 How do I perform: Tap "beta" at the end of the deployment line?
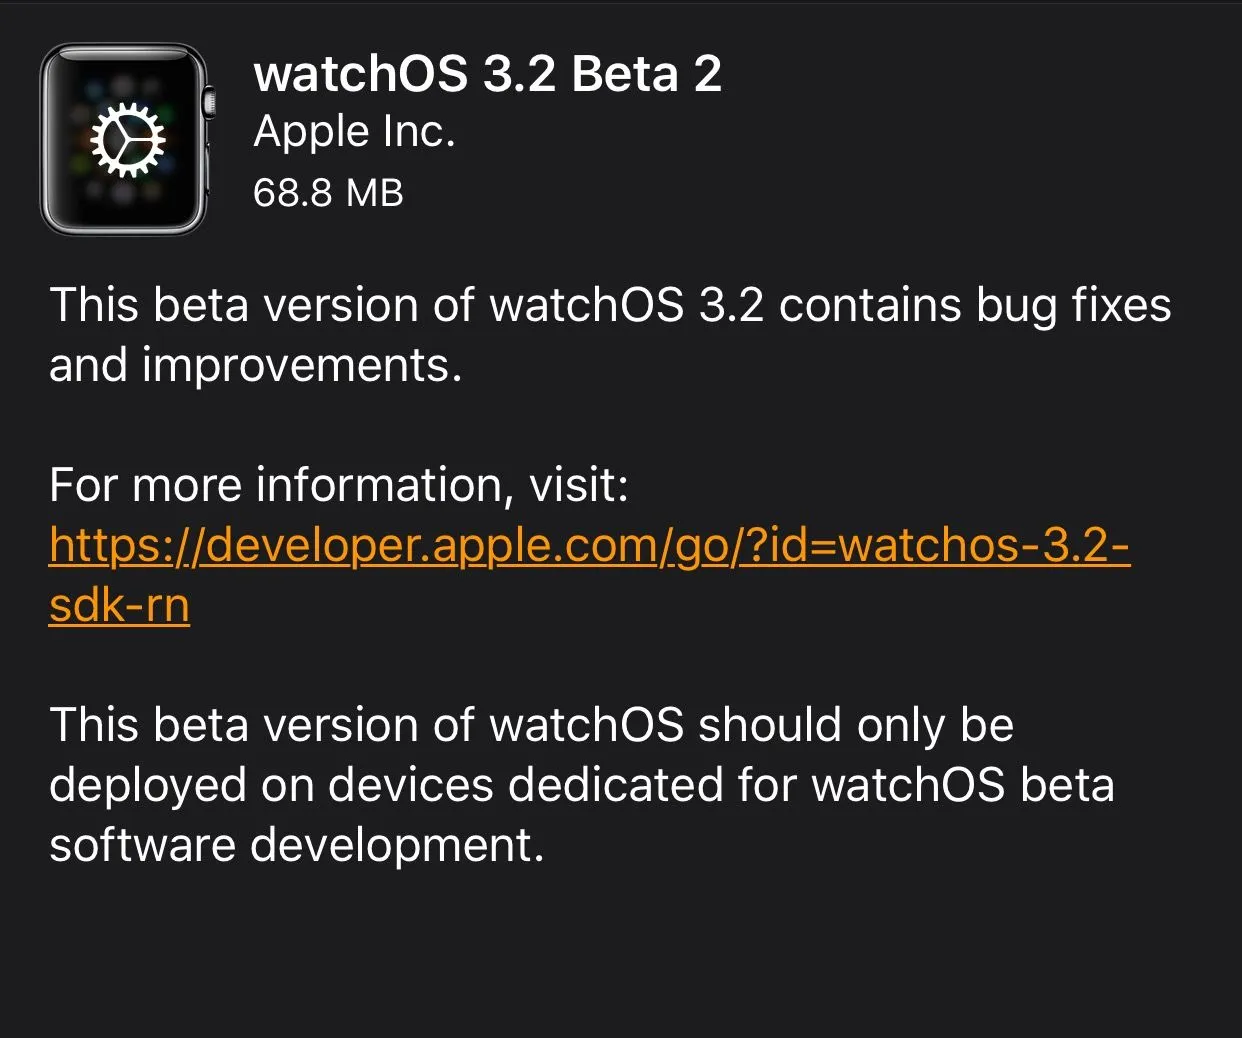click(1067, 785)
